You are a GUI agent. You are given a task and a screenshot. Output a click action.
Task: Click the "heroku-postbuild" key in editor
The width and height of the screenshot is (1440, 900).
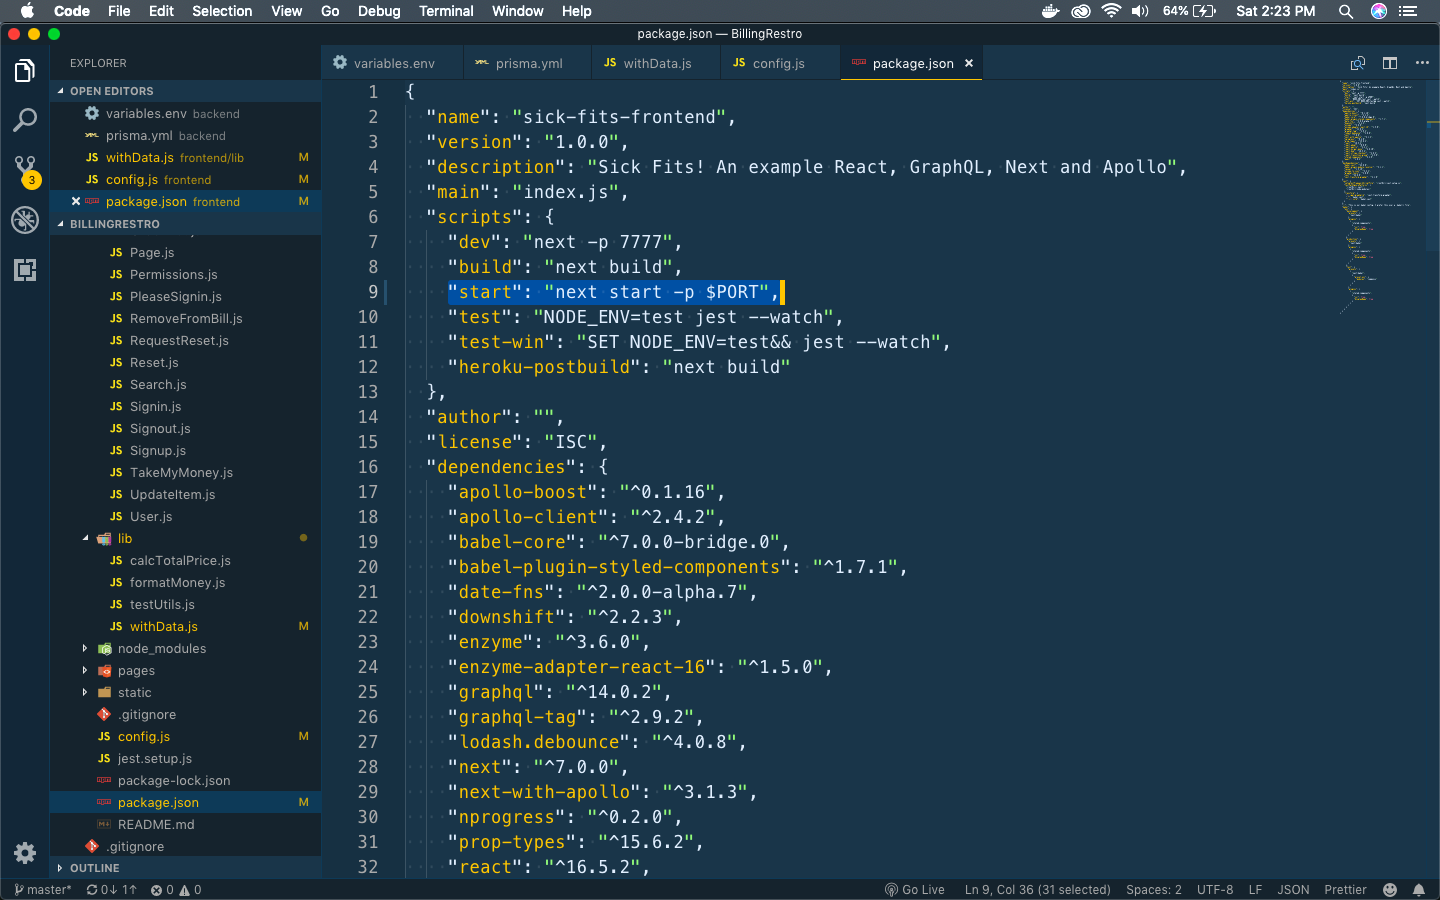pos(544,367)
